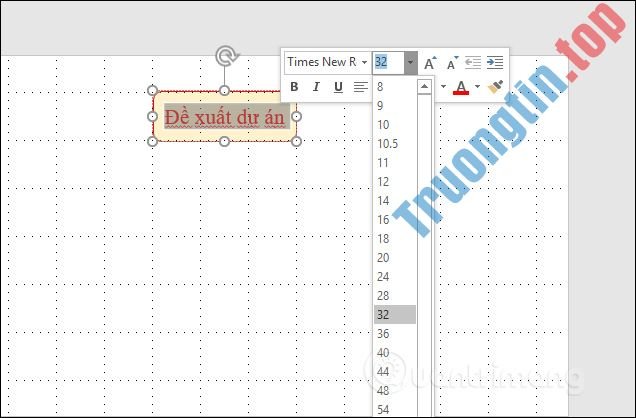Choose font size 20
636x418 pixels.
coord(395,257)
